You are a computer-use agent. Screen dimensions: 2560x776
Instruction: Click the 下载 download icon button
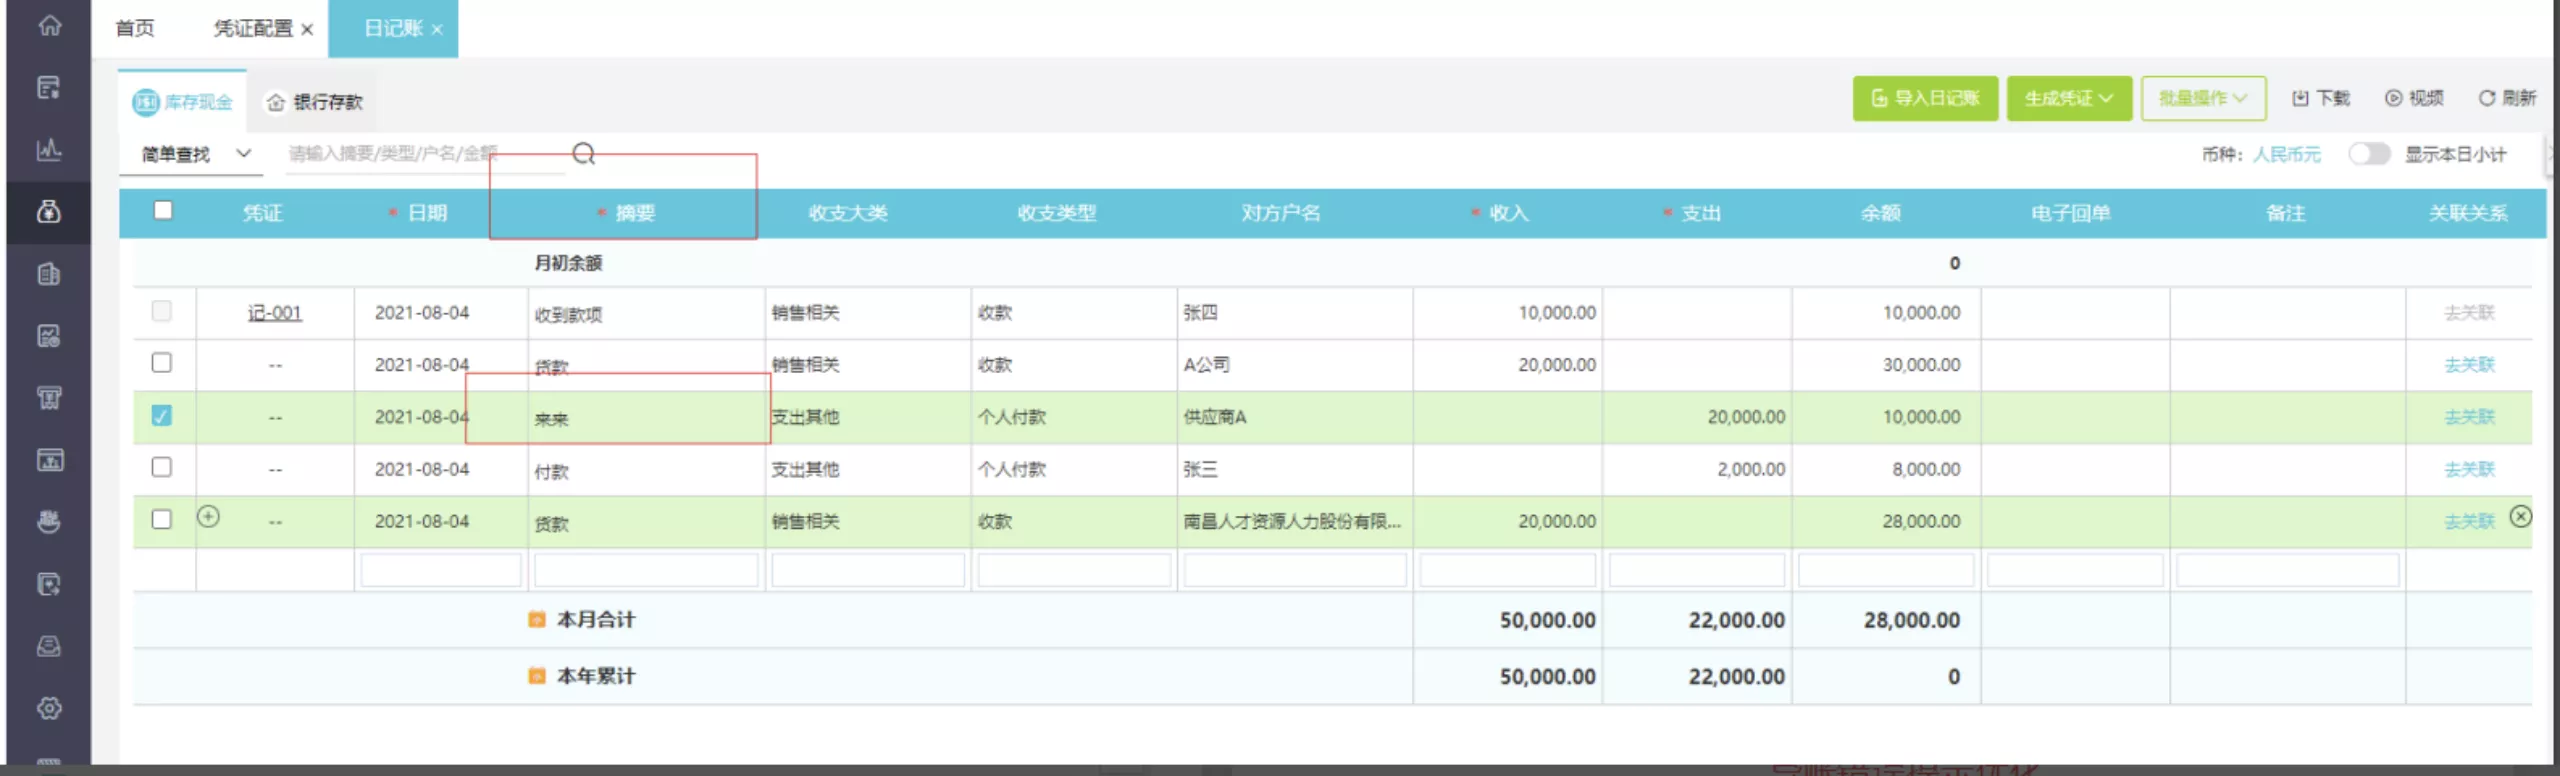(x=2321, y=98)
